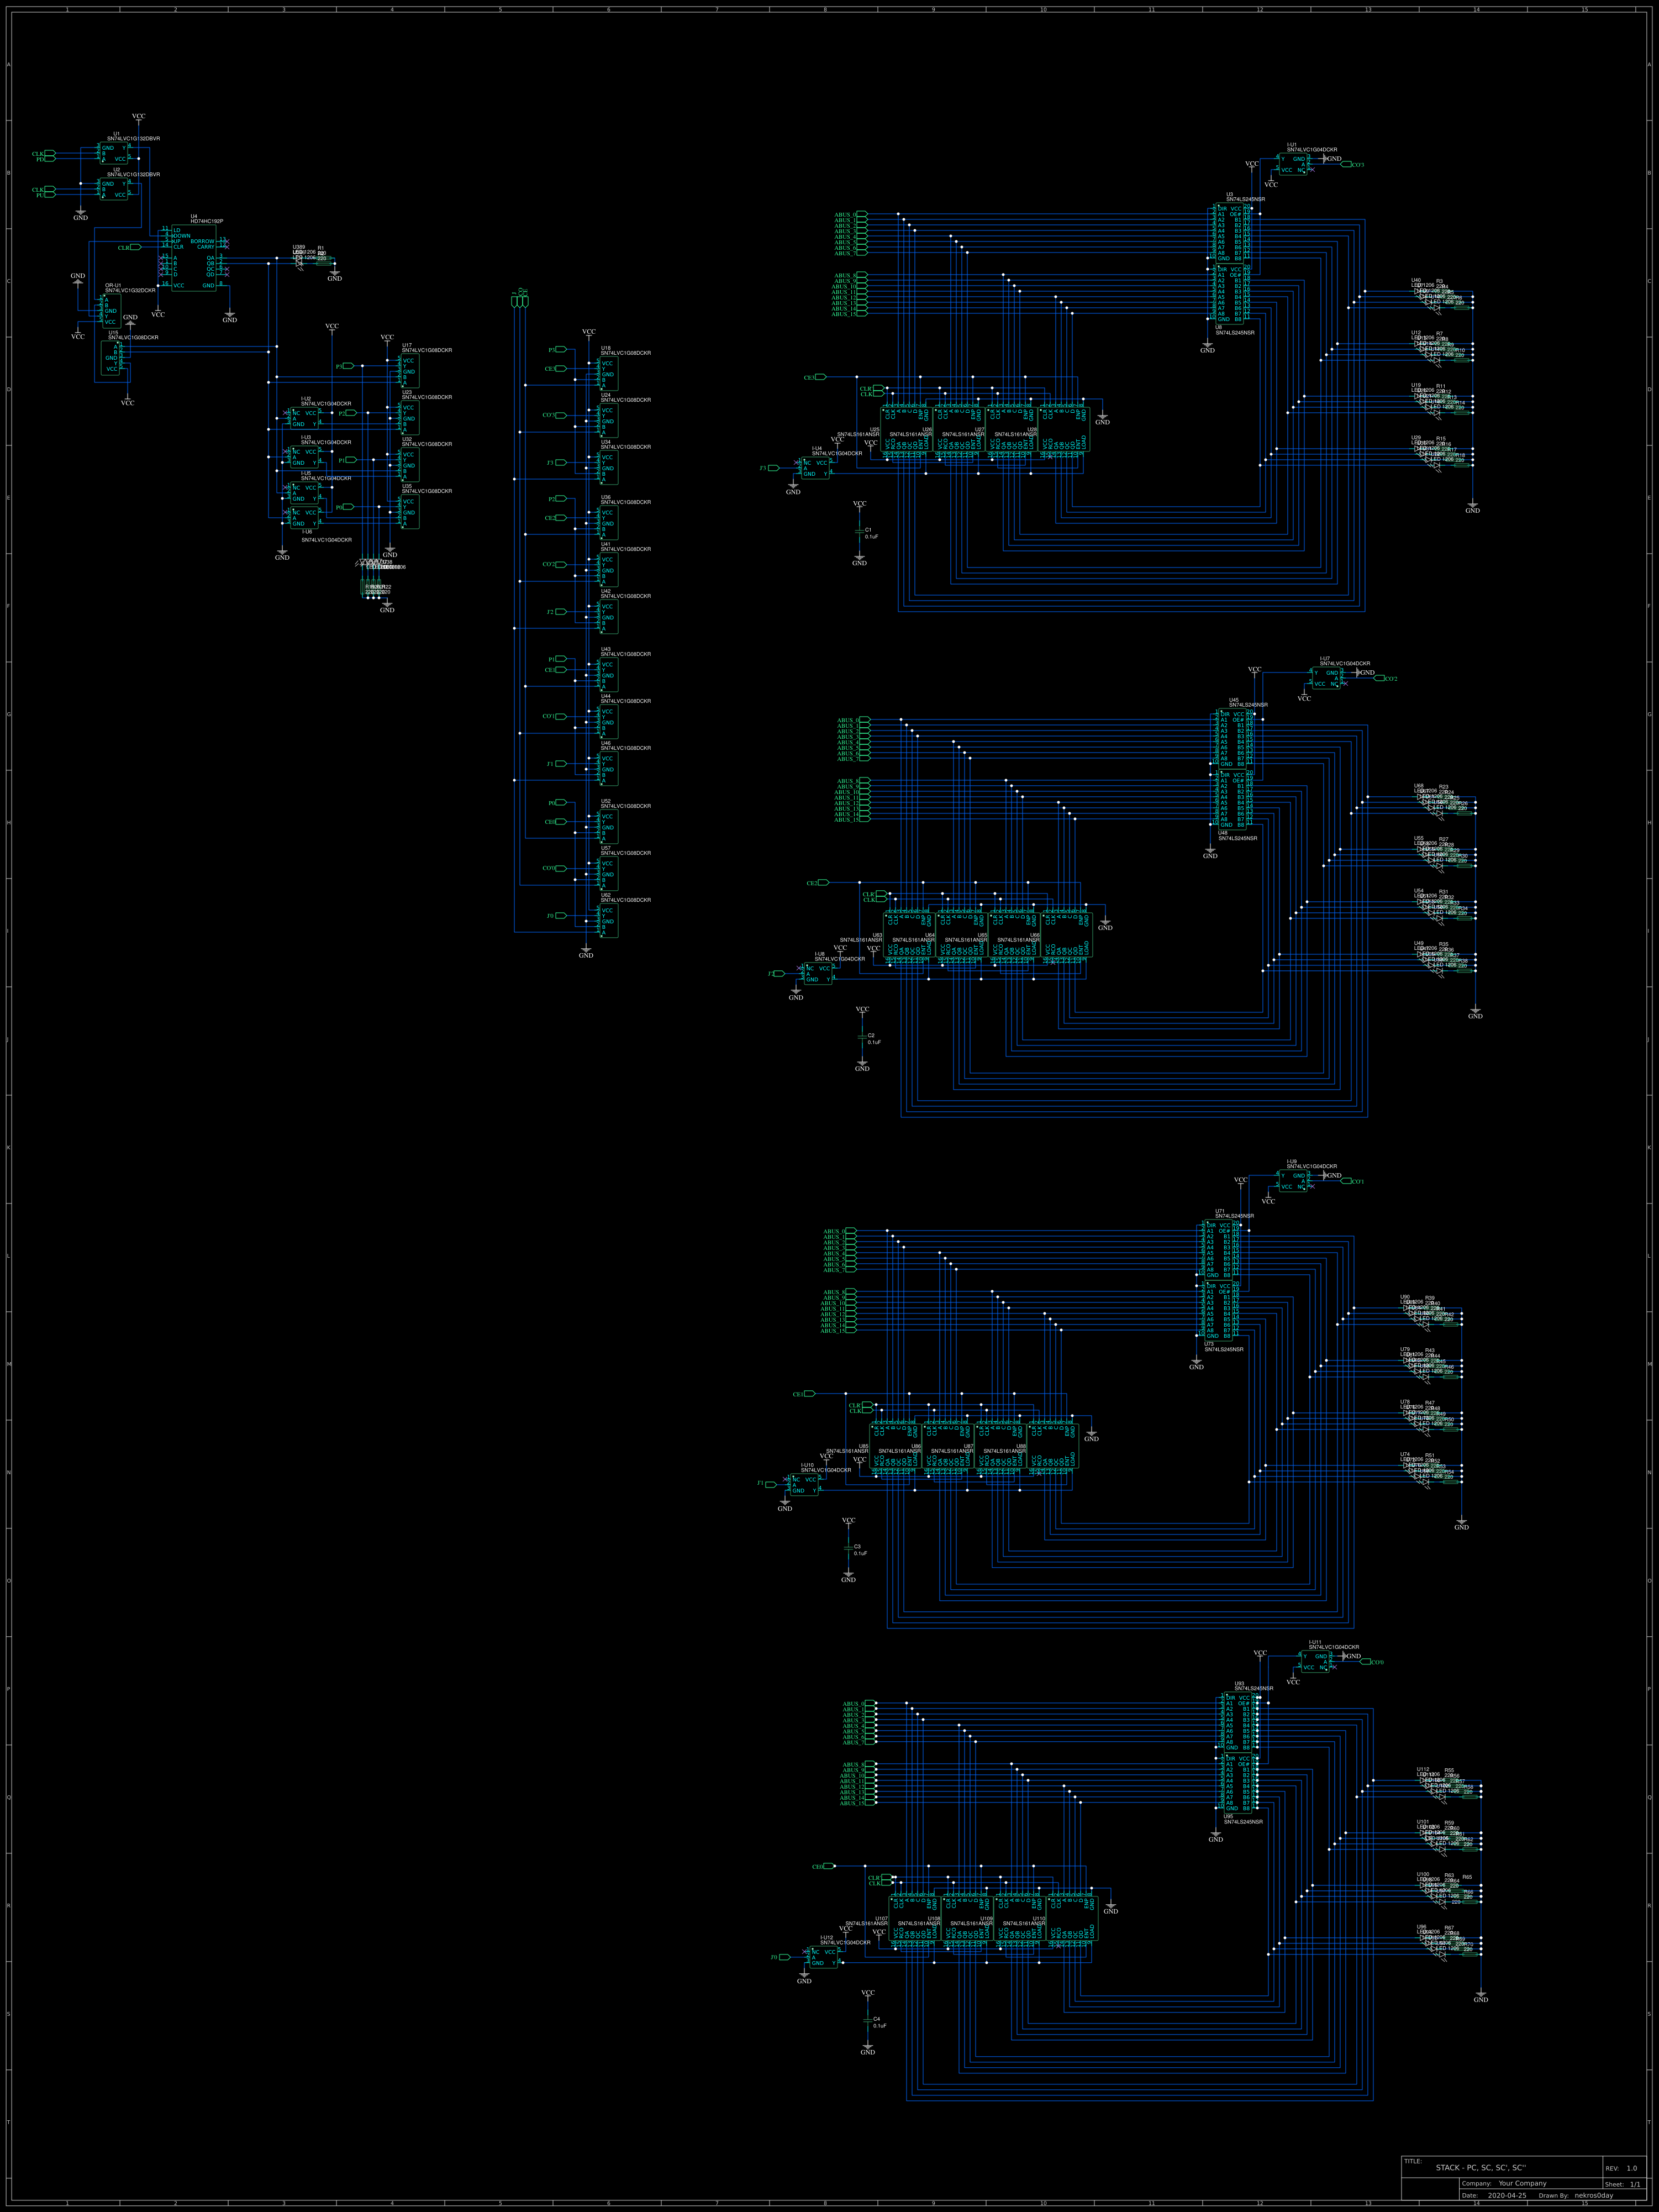This screenshot has width=1659, height=2212.
Task: Select the HD74HC192P counter symbol U4
Action: [194, 258]
